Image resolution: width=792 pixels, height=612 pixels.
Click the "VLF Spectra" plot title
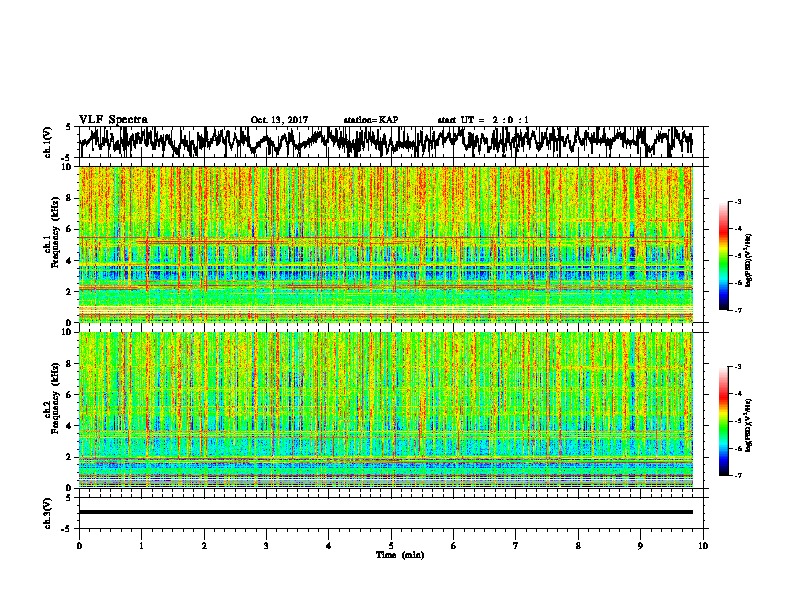click(113, 120)
